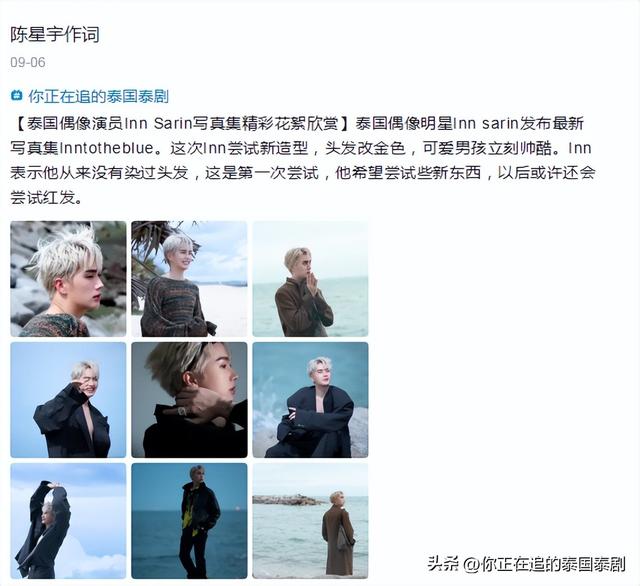Open the photo with palm tree and beach
Image resolution: width=640 pixels, height=586 pixels.
(x=189, y=279)
